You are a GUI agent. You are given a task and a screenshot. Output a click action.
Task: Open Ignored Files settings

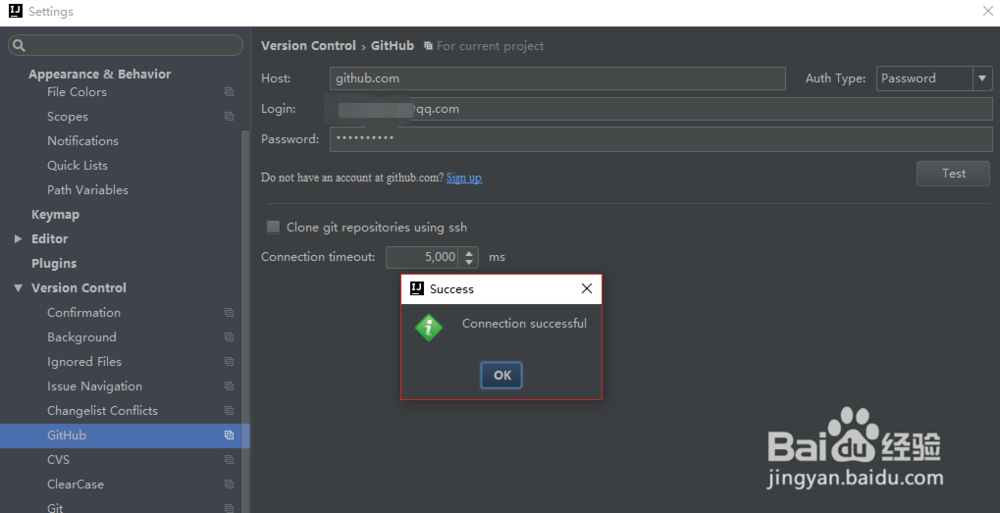click(84, 362)
